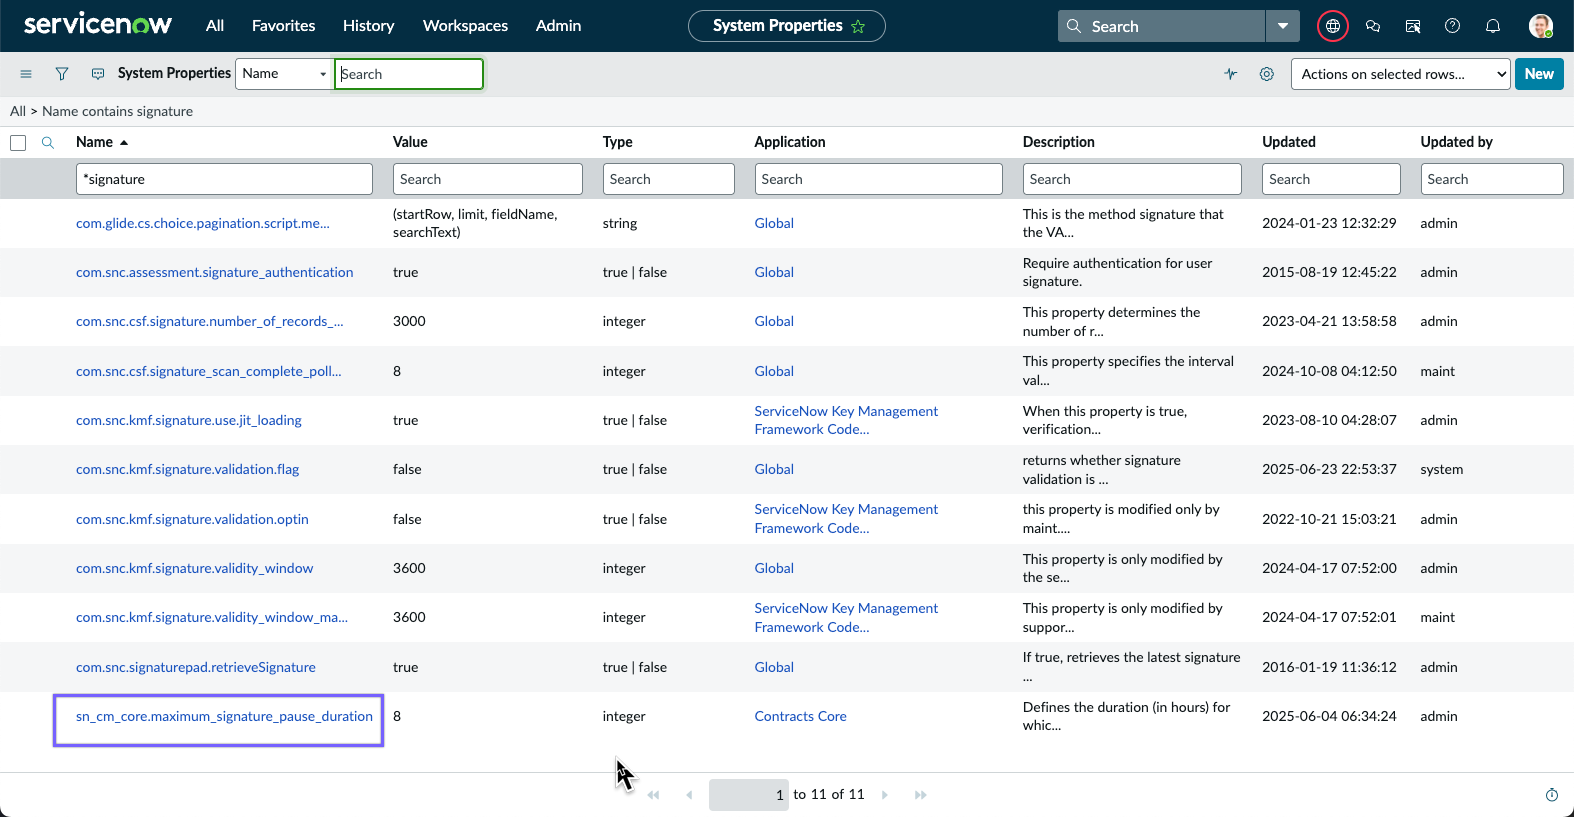Click the All breadcrumb link

point(18,112)
